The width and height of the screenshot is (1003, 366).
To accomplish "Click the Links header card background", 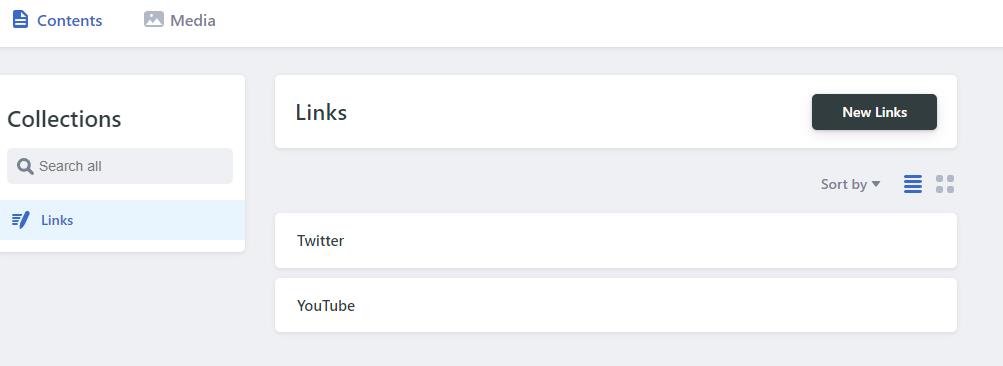I will pyautogui.click(x=576, y=112).
